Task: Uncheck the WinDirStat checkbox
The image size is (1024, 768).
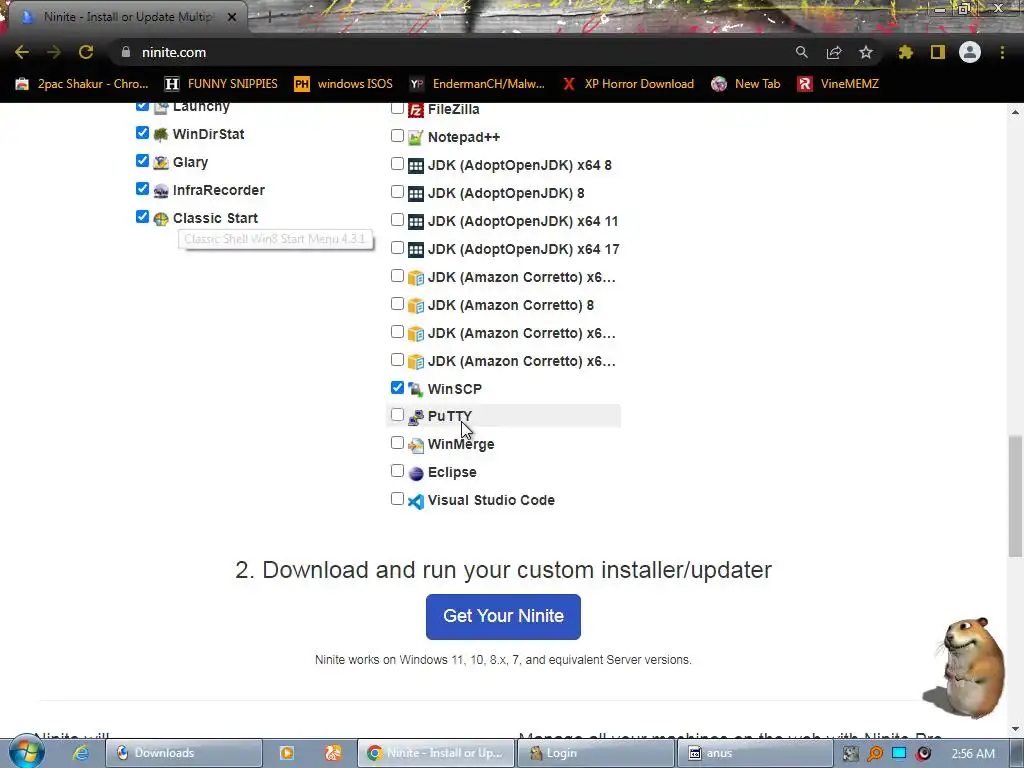Action: pos(142,133)
